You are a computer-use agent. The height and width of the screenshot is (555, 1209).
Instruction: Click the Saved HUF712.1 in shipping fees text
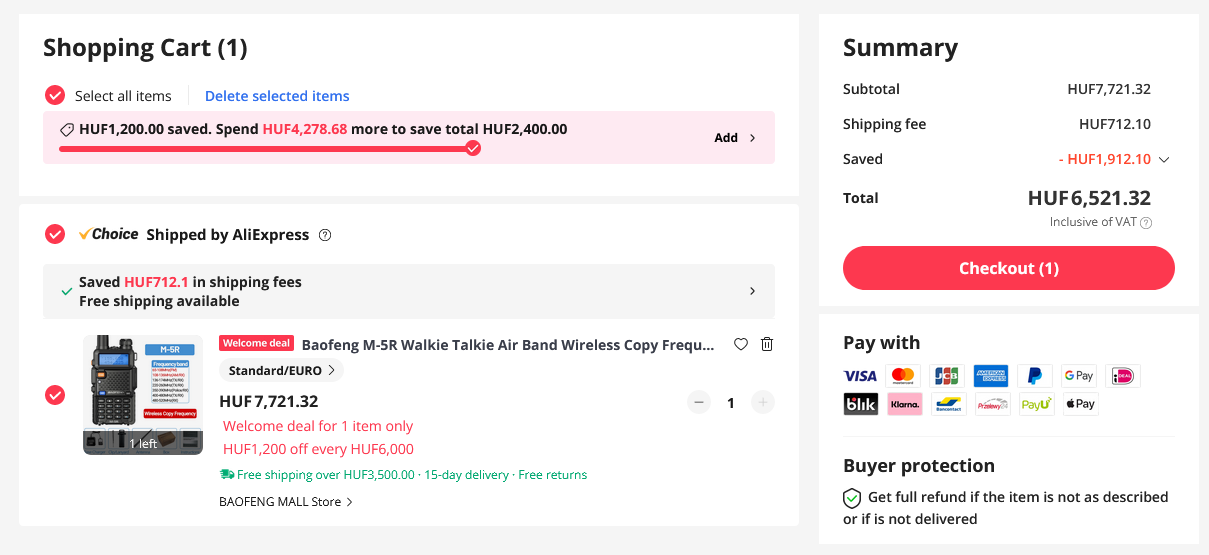(x=190, y=282)
